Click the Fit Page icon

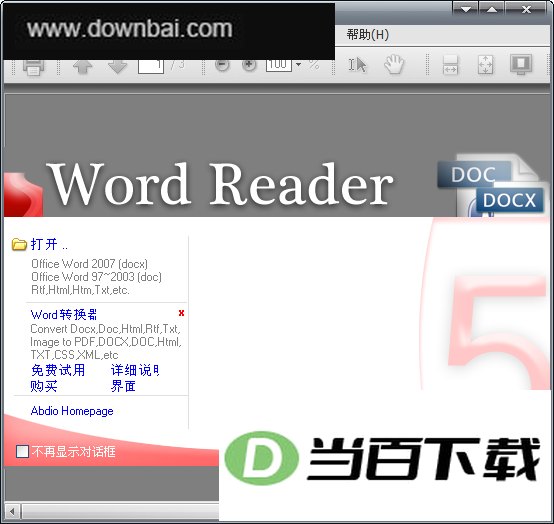[x=485, y=64]
